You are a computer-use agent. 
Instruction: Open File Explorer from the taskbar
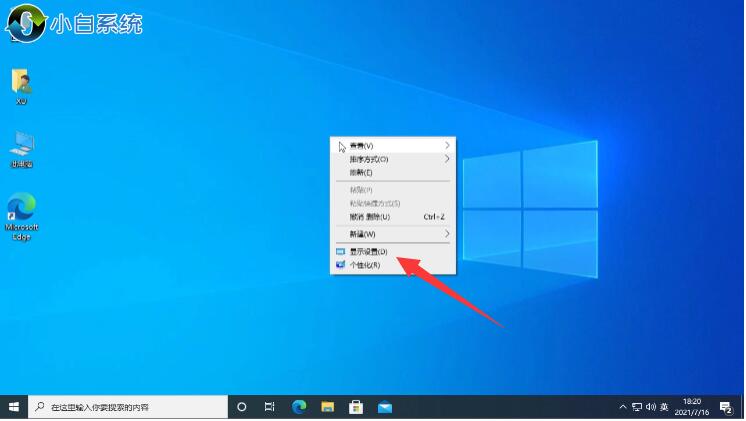327,407
